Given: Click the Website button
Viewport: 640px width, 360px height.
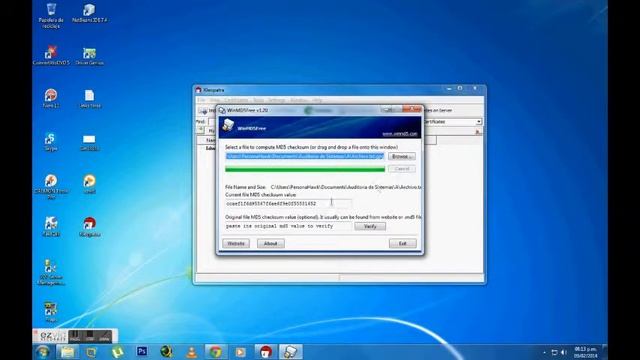Looking at the screenshot, I should coord(236,244).
